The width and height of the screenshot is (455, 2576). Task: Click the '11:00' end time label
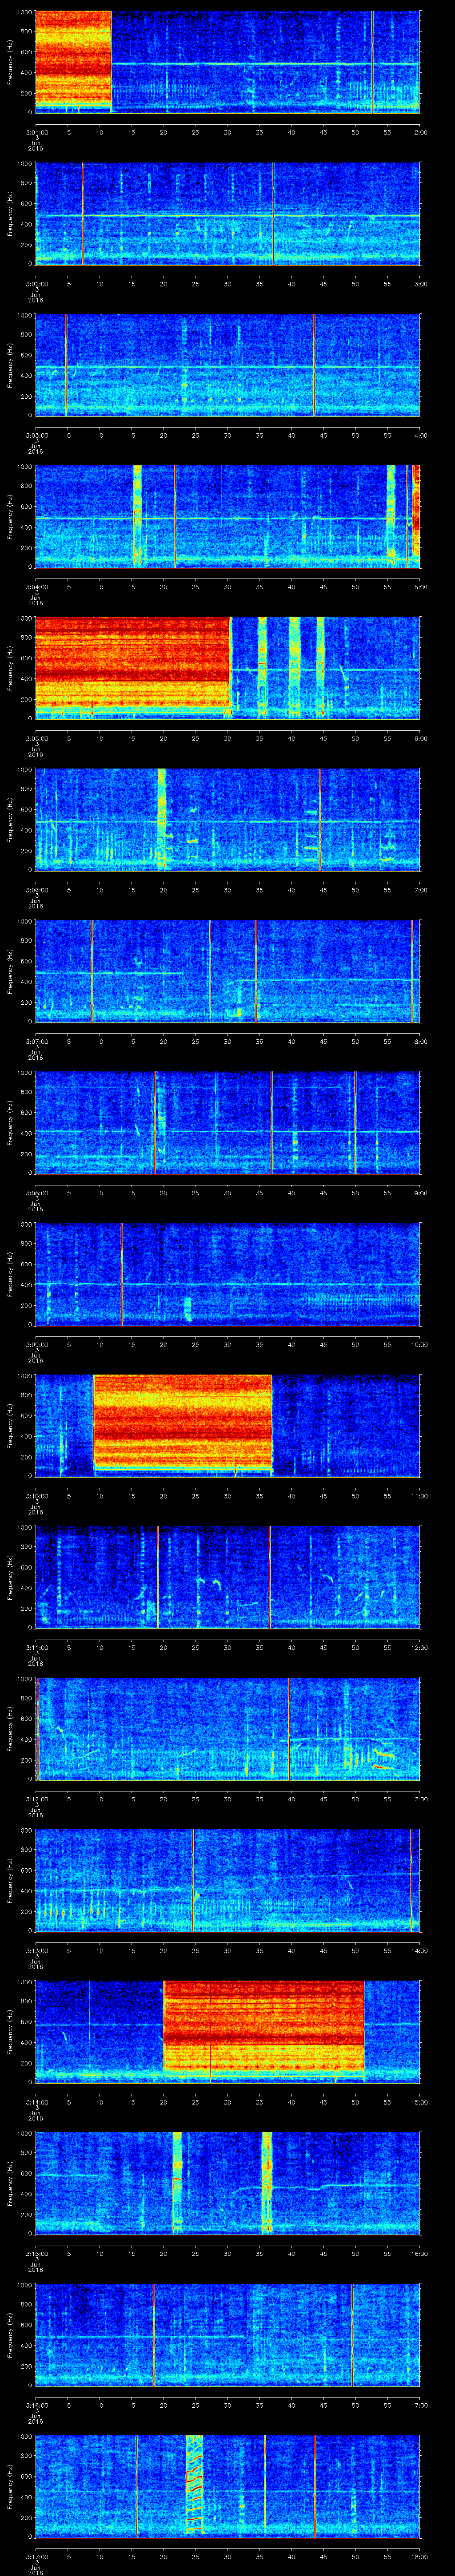419,1496
